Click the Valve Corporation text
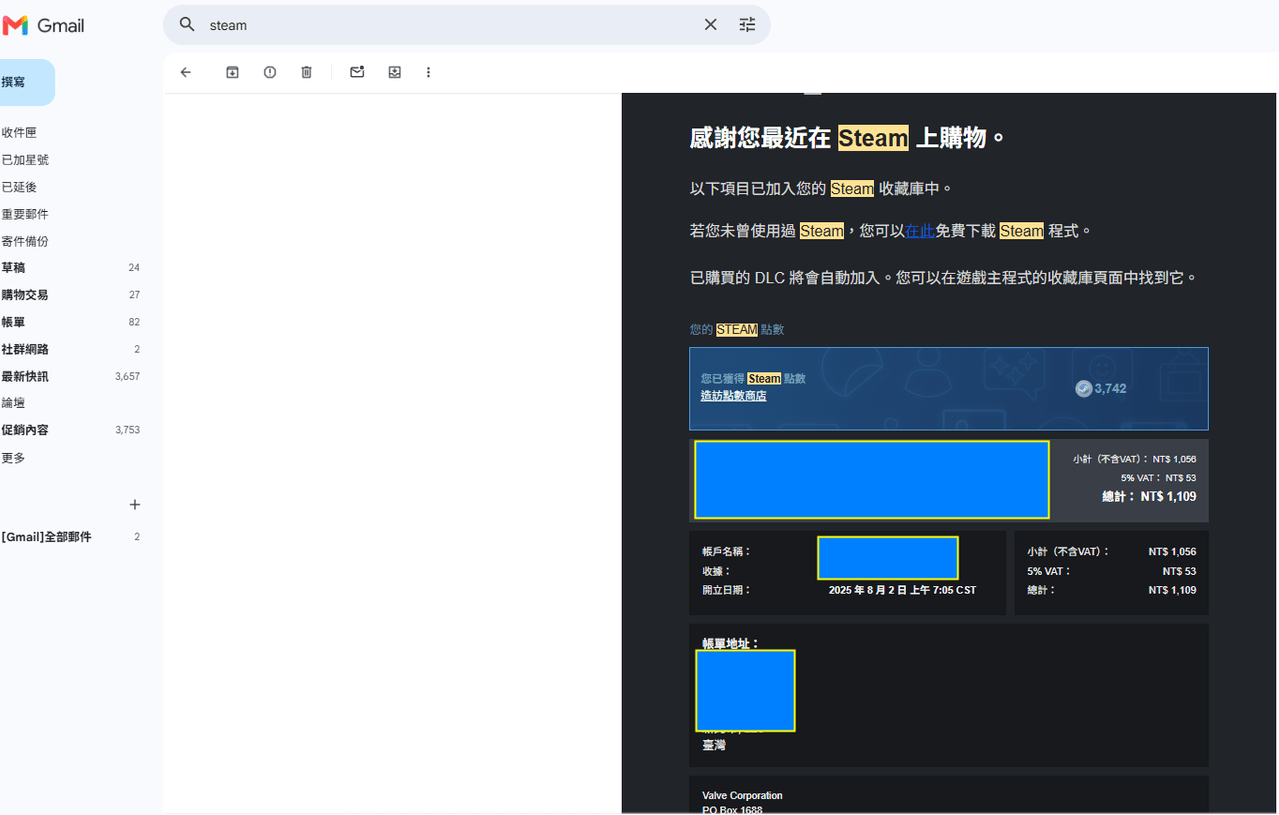Screen dimensions: 1279x815 742,796
